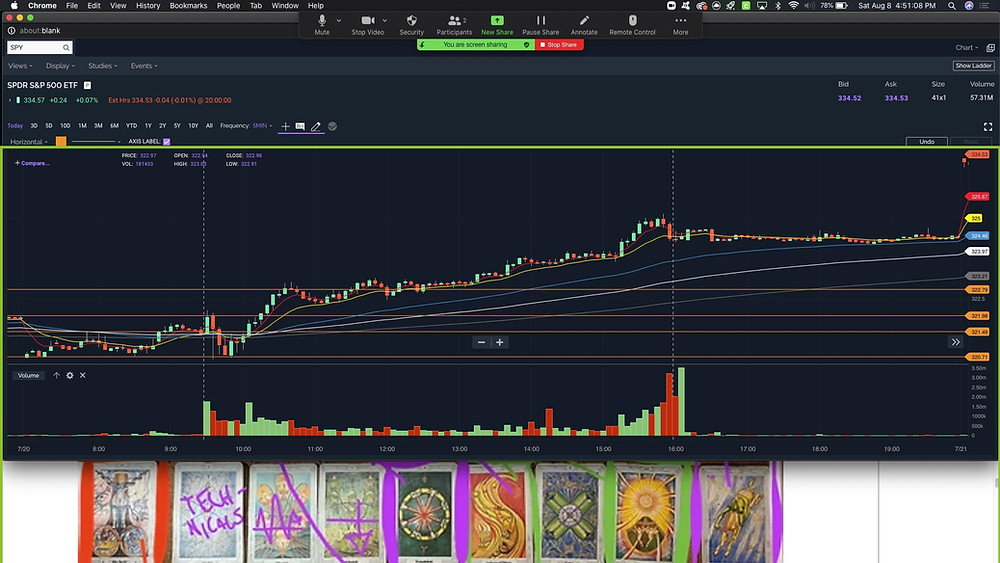This screenshot has width=1000, height=563.
Task: Click the Undo button
Action: (927, 142)
